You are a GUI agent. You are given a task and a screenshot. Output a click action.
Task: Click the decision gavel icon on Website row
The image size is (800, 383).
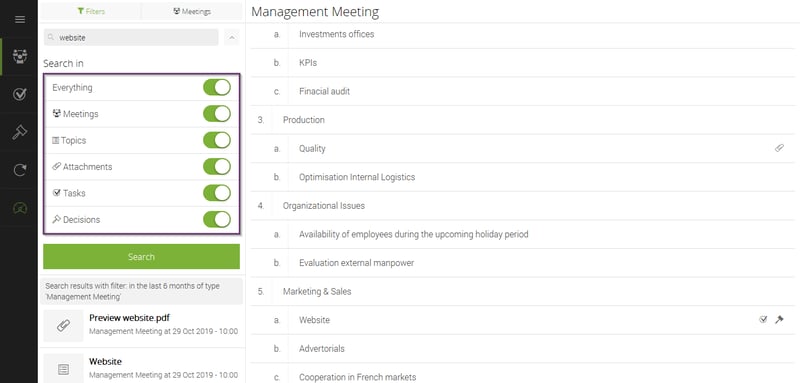[779, 320]
